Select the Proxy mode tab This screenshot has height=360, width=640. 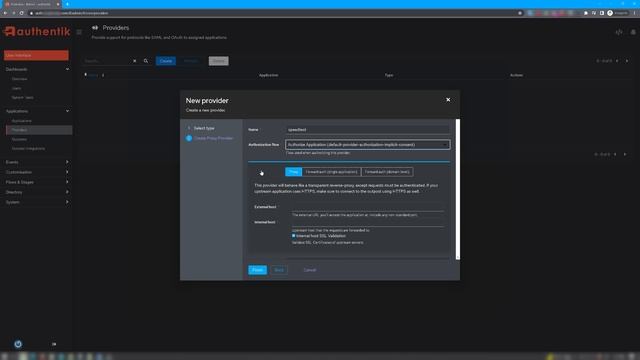[x=293, y=172]
